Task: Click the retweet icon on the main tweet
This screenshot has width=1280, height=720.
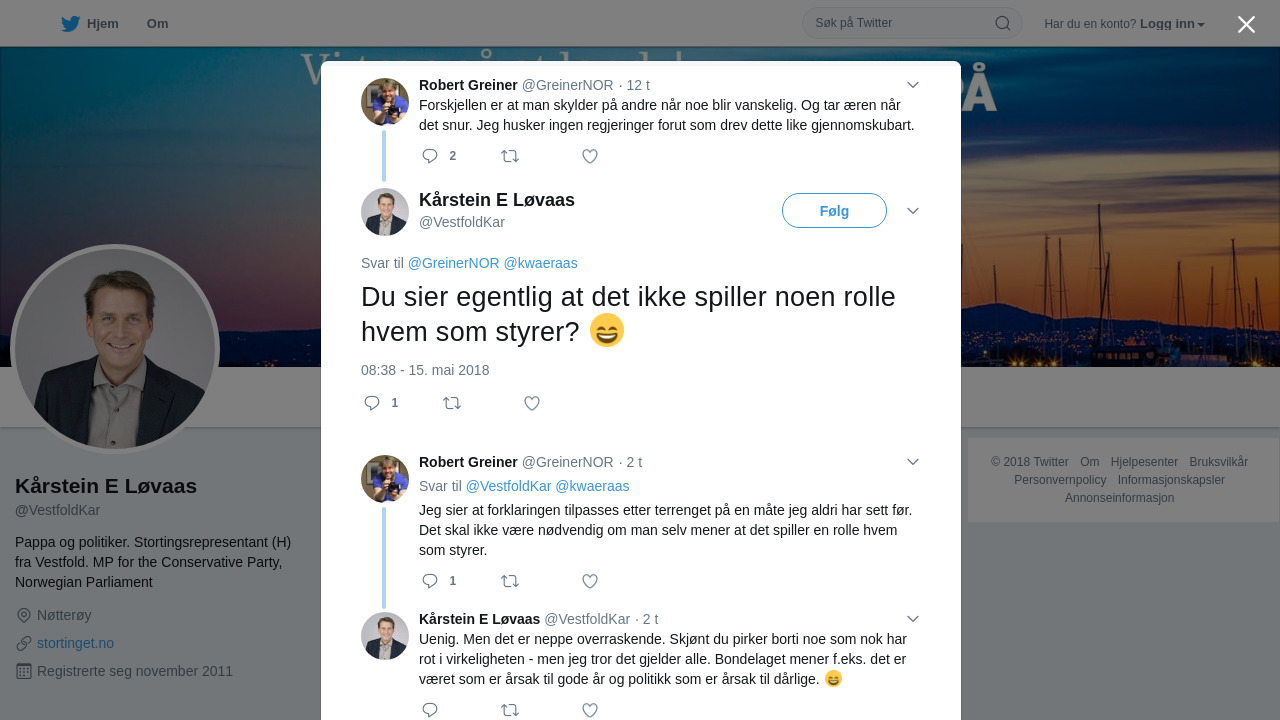Action: pyautogui.click(x=452, y=403)
